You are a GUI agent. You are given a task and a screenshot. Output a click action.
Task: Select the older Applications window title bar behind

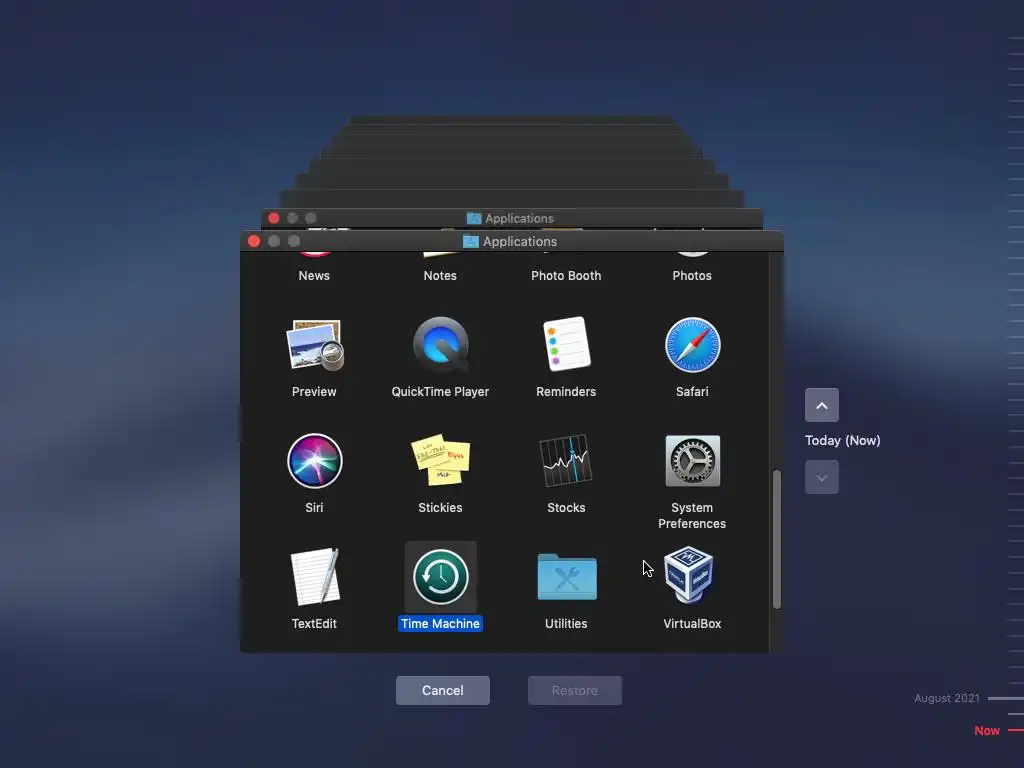click(x=512, y=218)
